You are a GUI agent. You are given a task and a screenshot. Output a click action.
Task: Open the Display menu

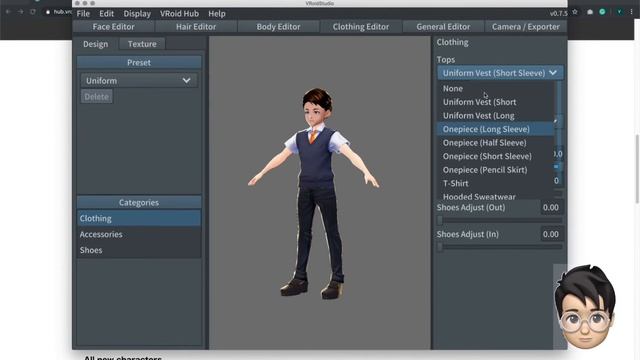[137, 13]
